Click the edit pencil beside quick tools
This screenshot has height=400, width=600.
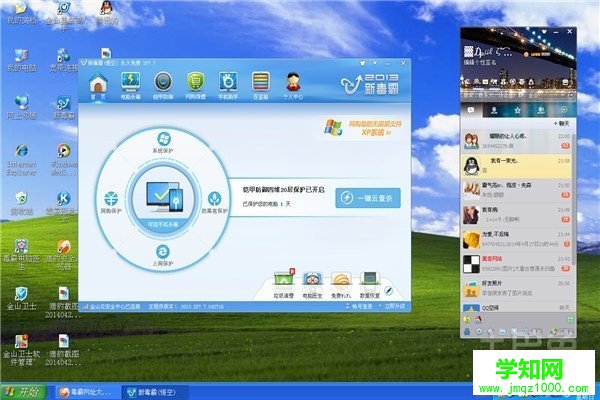coord(388,291)
